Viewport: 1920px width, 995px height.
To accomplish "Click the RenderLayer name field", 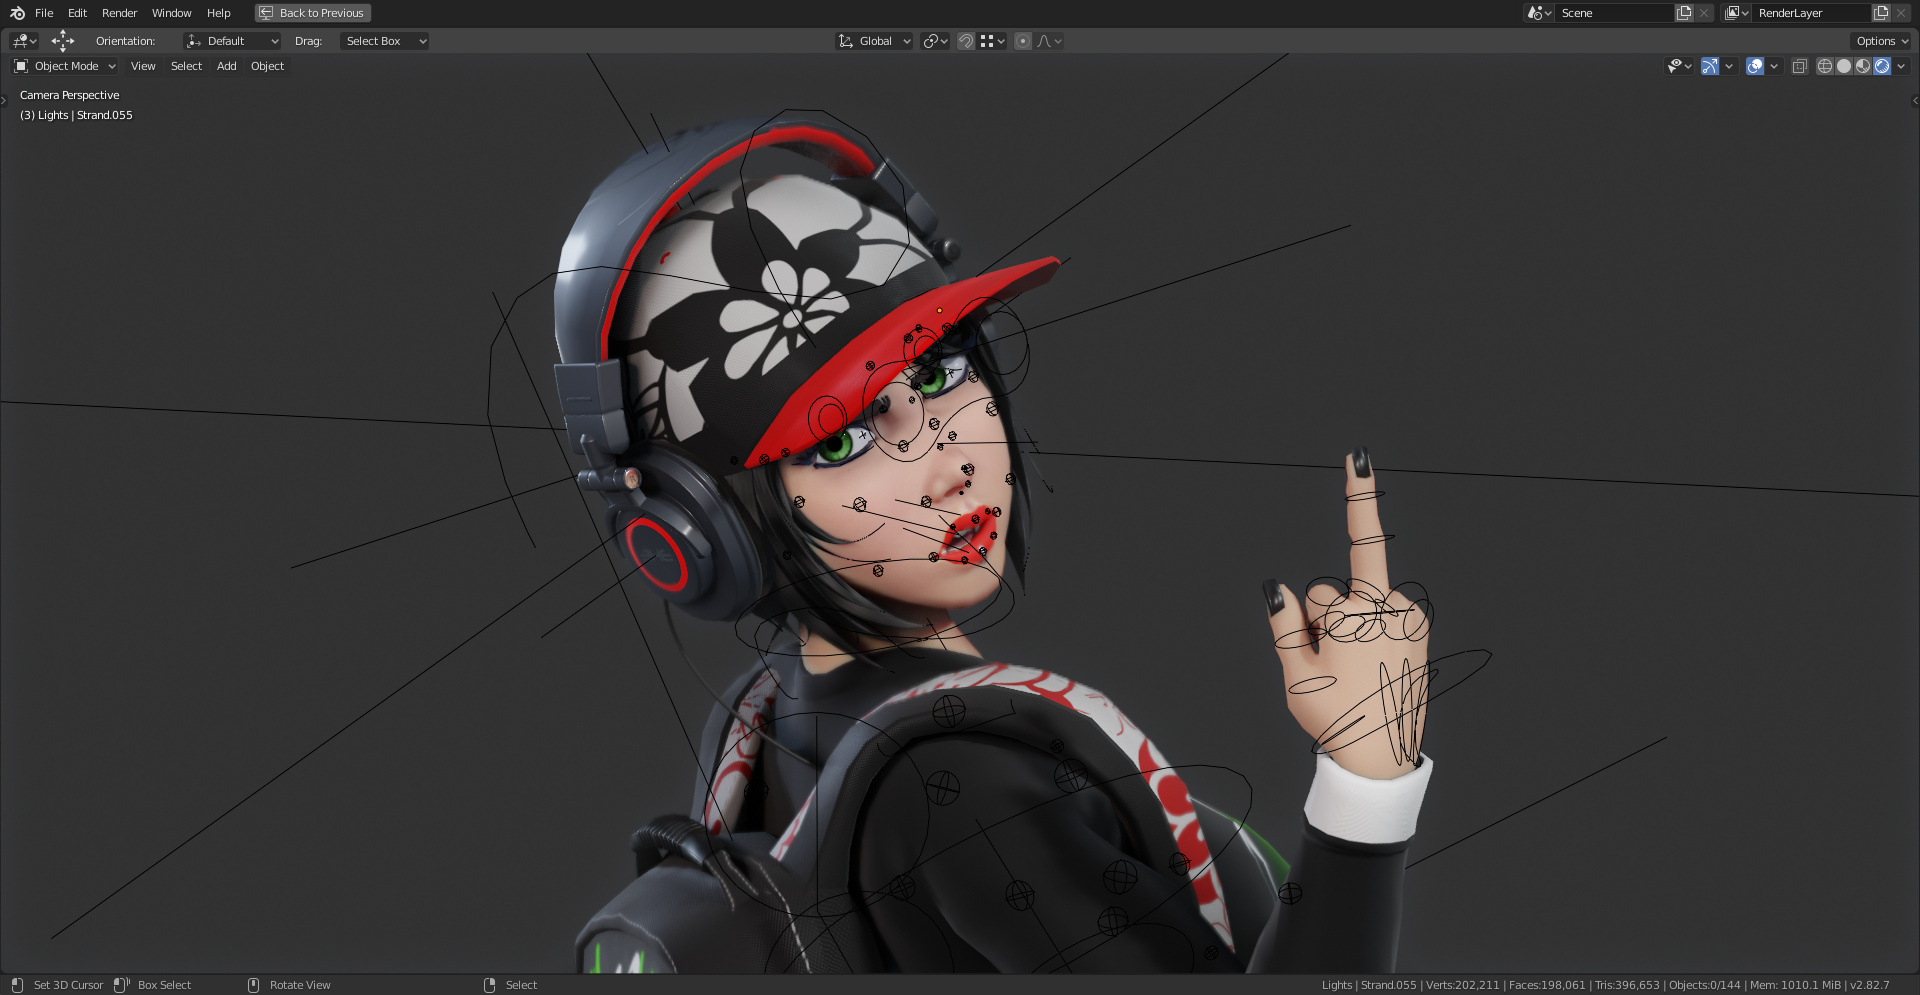I will (1812, 13).
